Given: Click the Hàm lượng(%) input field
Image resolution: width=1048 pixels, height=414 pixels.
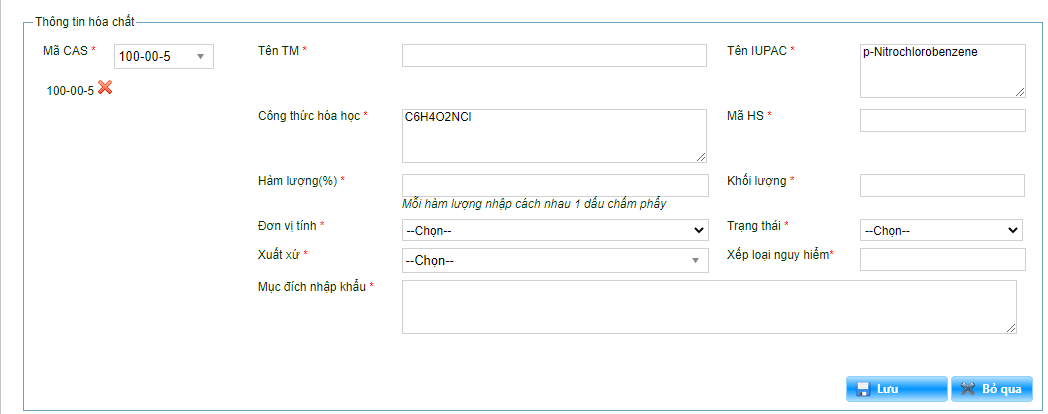Looking at the screenshot, I should pos(554,185).
